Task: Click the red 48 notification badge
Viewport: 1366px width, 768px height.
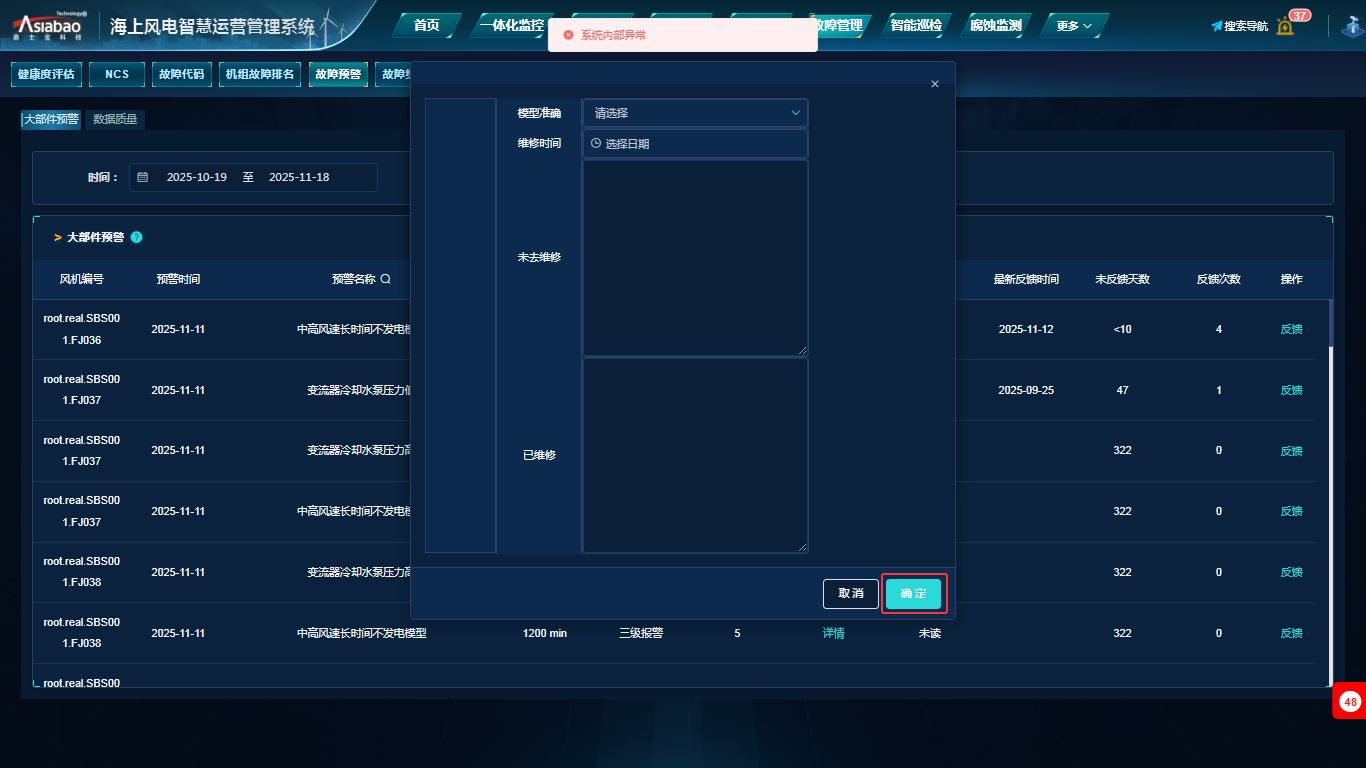Action: click(x=1350, y=702)
